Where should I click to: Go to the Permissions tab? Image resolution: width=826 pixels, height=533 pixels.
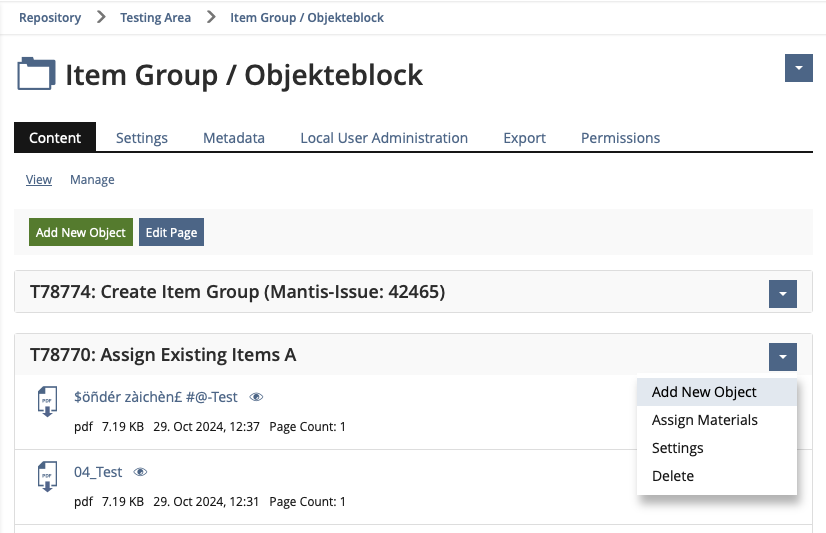[x=620, y=138]
